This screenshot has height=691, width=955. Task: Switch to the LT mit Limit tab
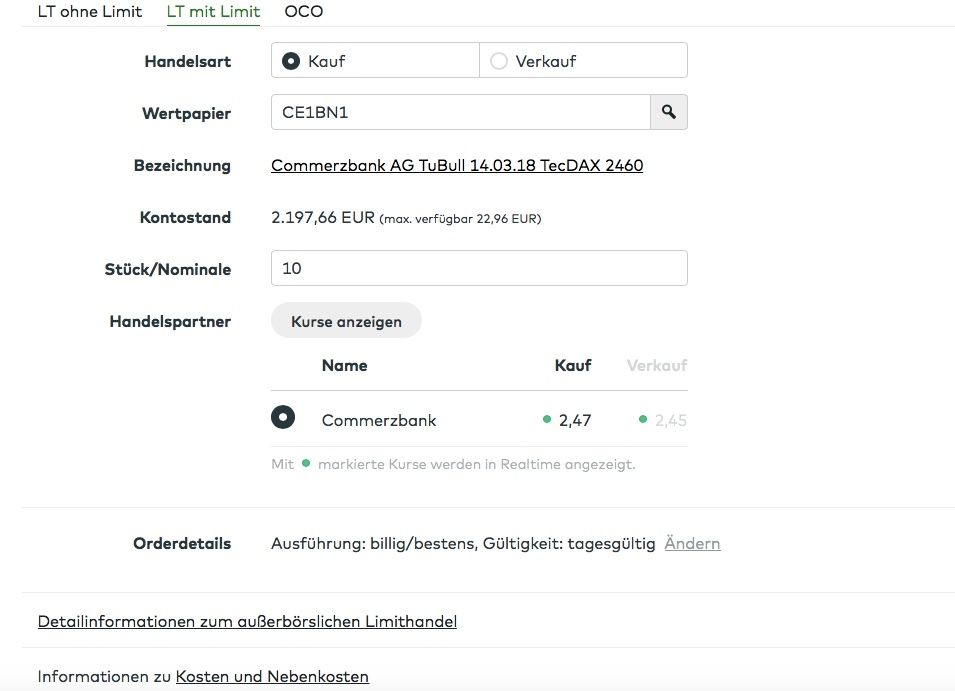213,12
